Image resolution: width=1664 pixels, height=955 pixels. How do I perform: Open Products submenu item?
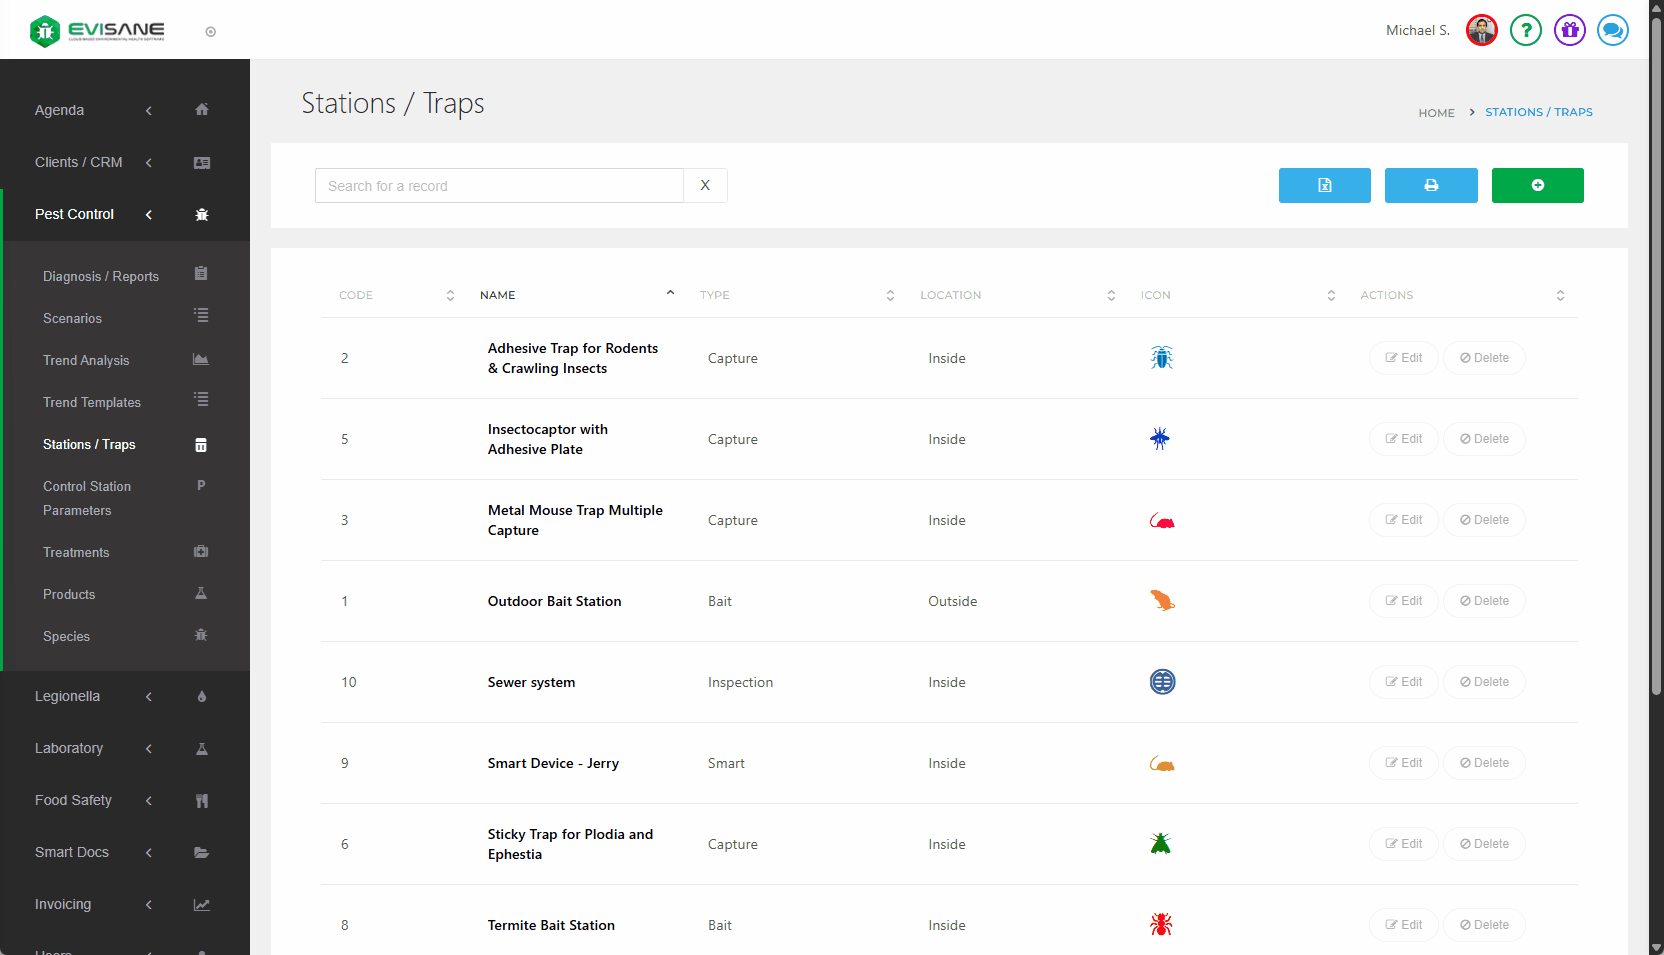[x=69, y=594]
